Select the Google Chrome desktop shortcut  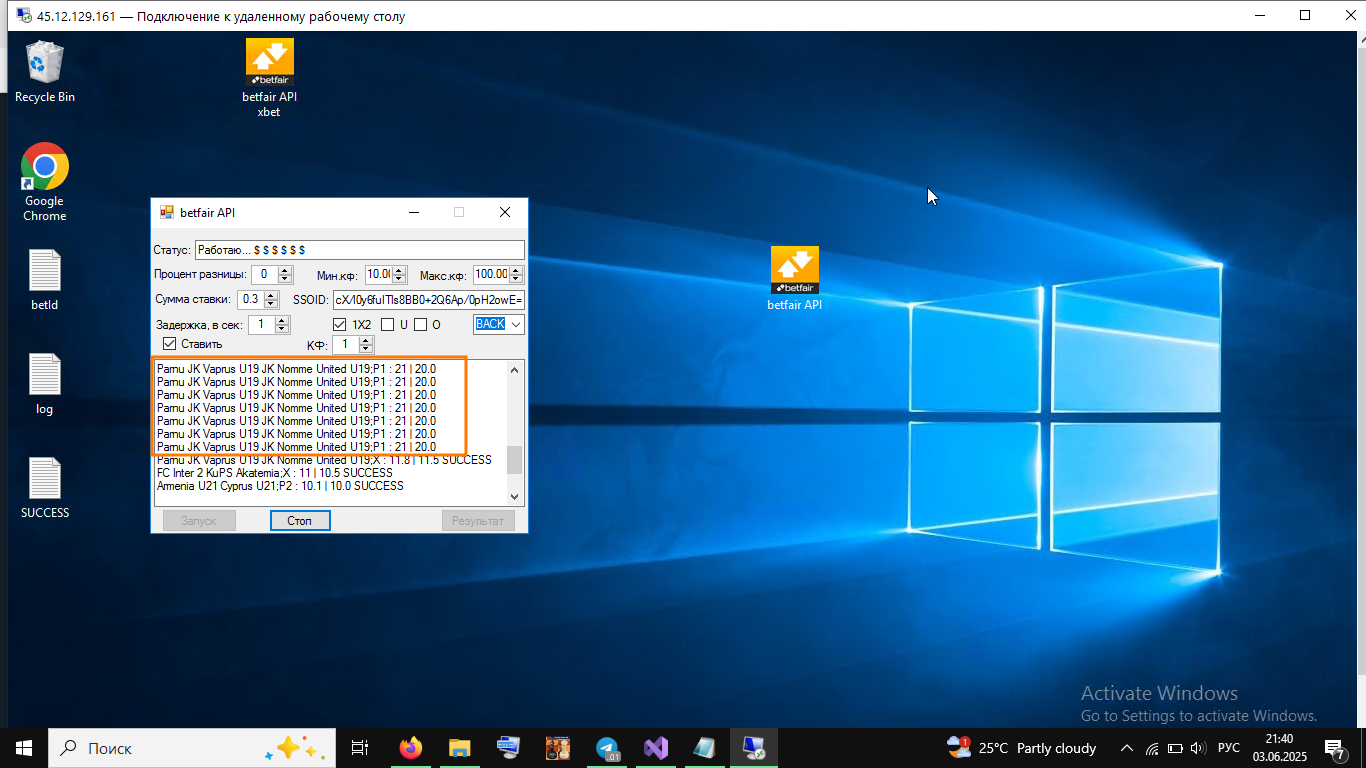pyautogui.click(x=44, y=182)
